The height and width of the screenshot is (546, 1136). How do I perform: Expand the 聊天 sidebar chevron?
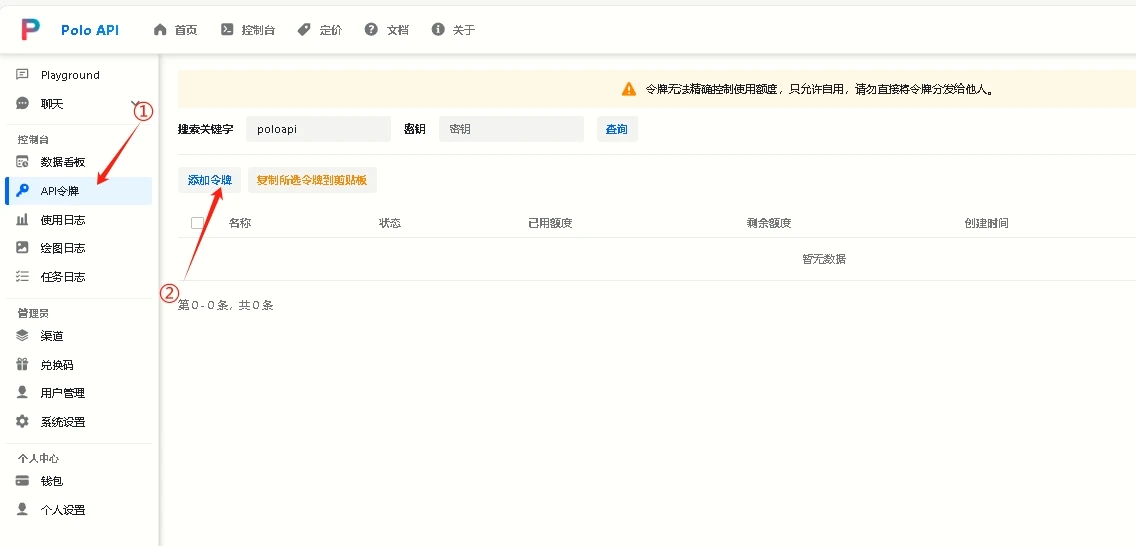point(135,104)
